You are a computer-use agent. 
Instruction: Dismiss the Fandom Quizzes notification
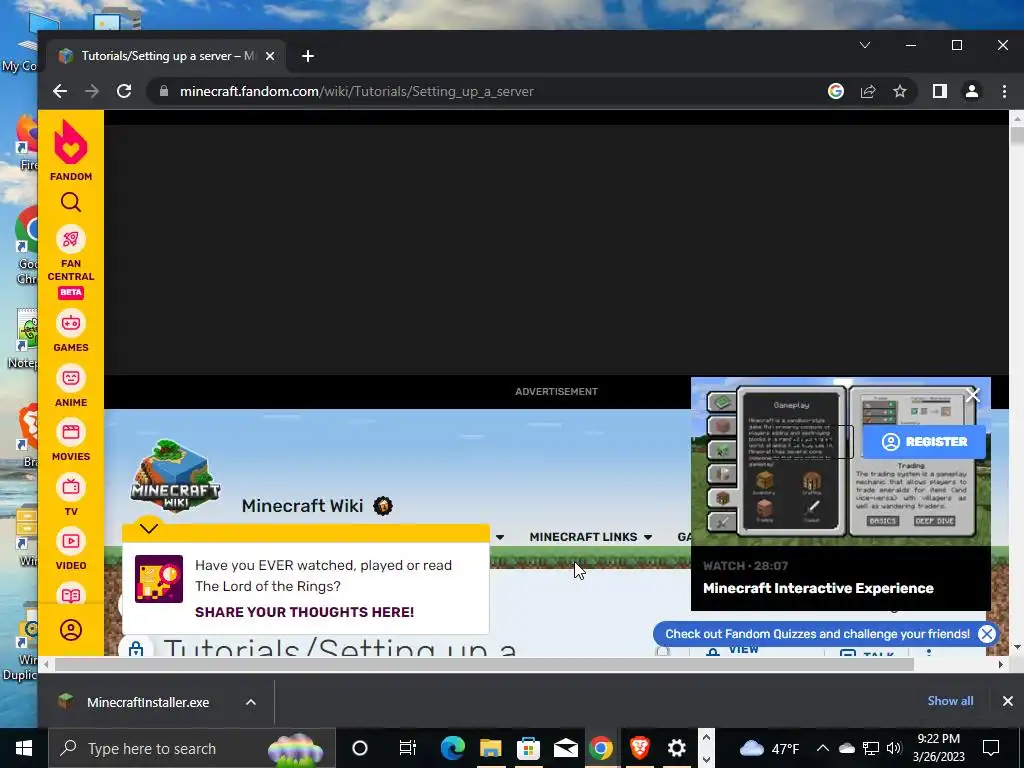point(987,633)
